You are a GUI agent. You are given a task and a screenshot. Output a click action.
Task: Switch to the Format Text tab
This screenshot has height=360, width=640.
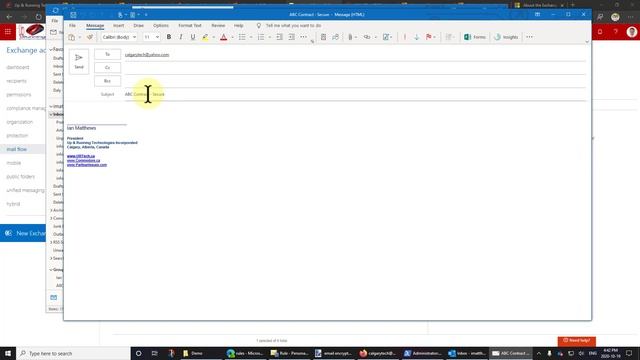(190, 25)
